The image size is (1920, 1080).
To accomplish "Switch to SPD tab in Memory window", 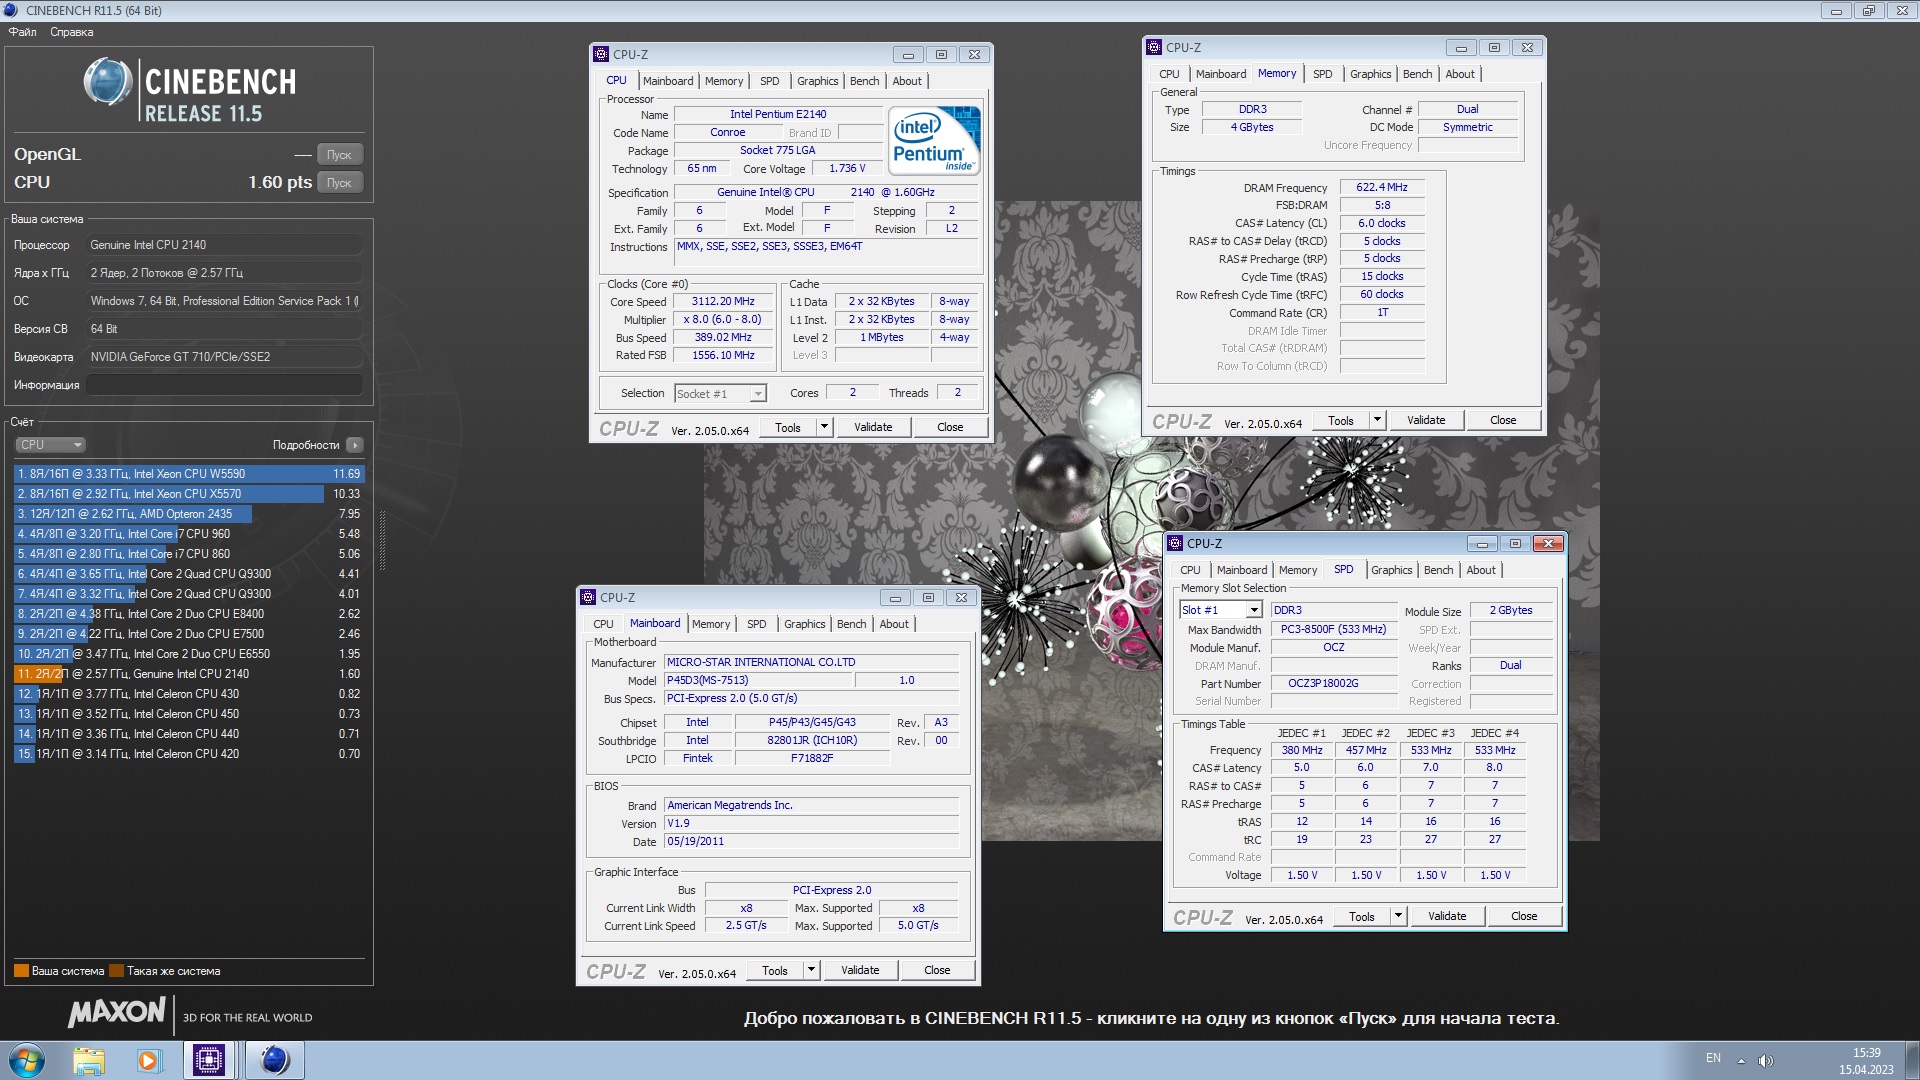I will [x=1322, y=74].
